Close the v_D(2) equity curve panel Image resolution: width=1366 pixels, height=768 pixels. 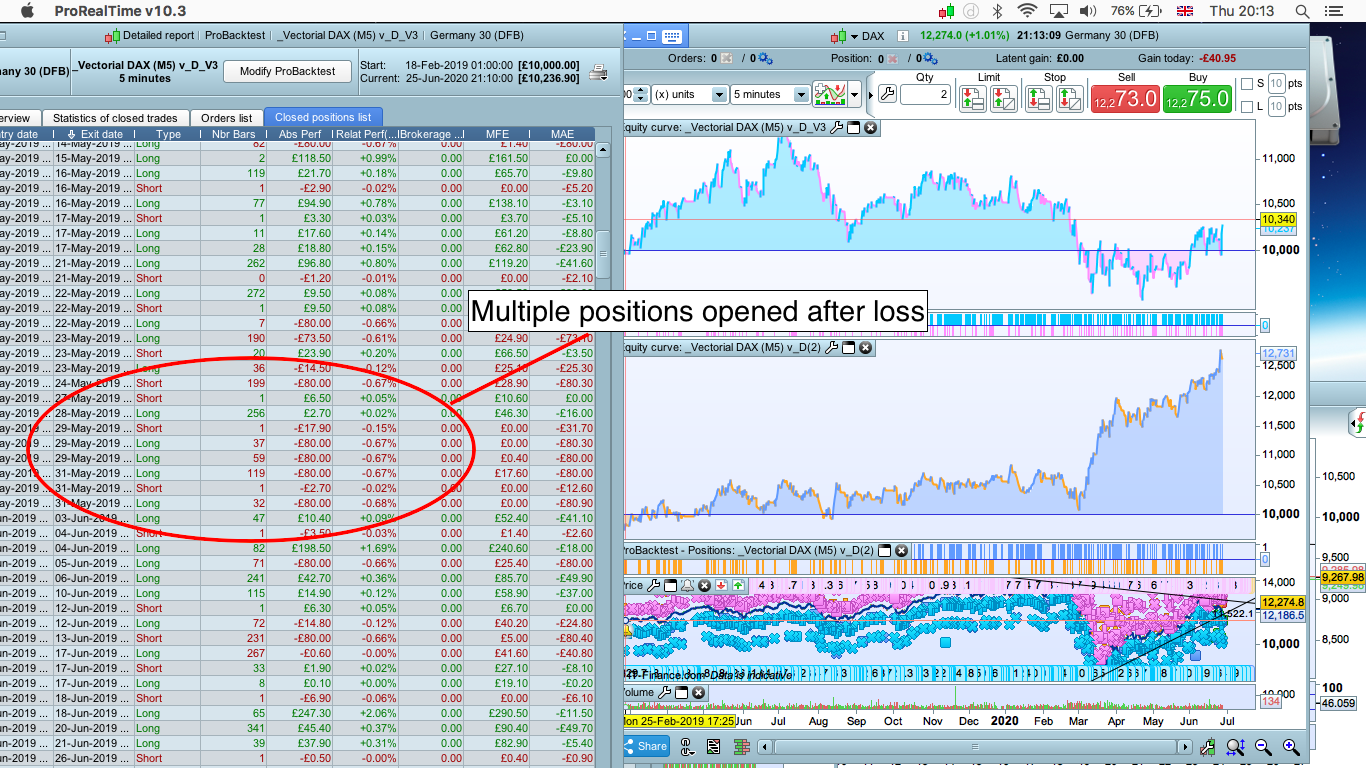pos(866,348)
